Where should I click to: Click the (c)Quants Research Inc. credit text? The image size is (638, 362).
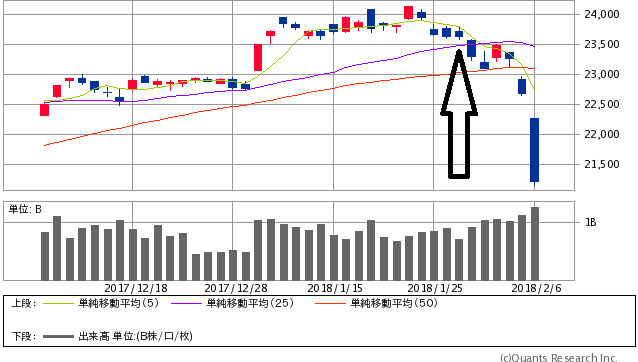tap(558, 357)
